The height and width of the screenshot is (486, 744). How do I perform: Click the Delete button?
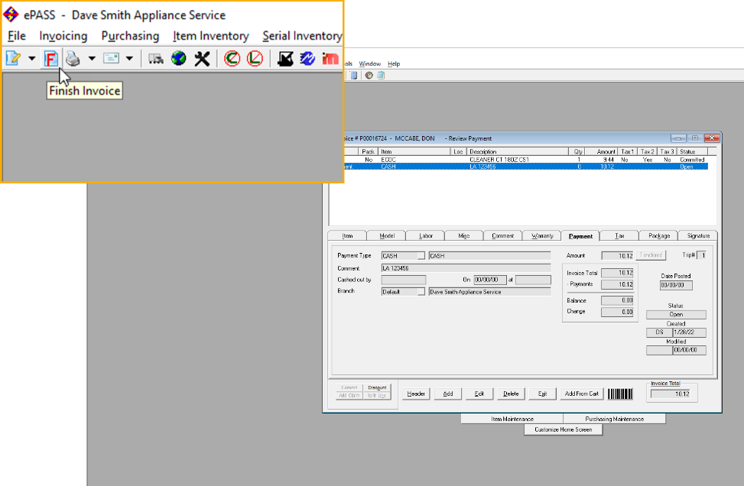click(510, 394)
